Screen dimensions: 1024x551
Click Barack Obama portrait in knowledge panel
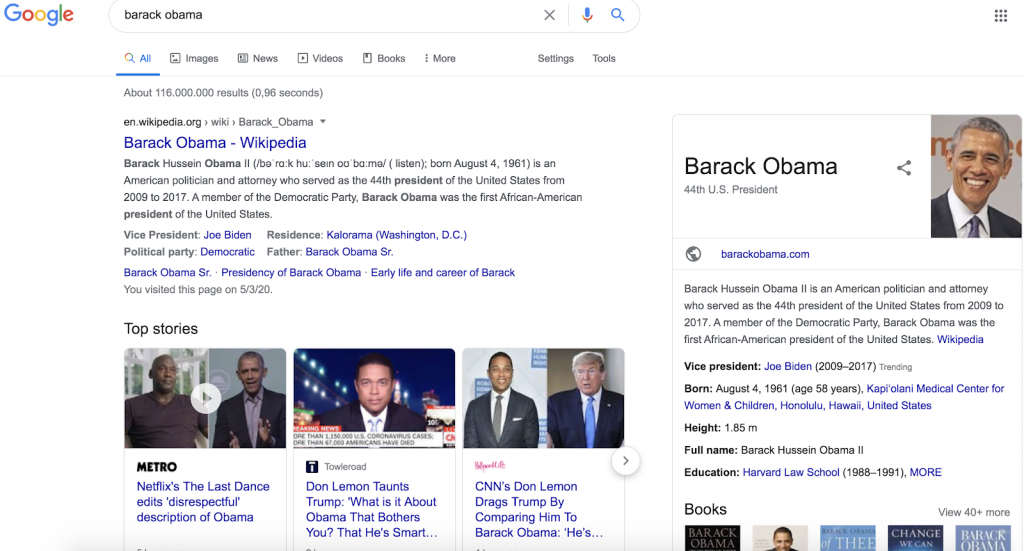[x=976, y=176]
